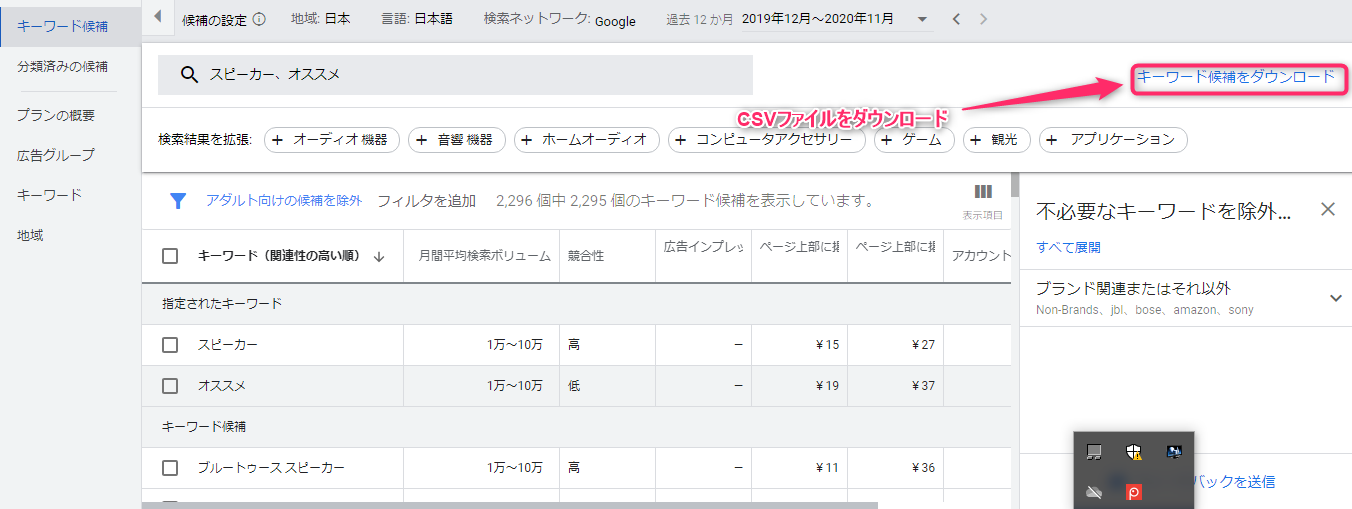Switch to プランの概要 in the sidebar
The image size is (1352, 509).
[x=56, y=115]
